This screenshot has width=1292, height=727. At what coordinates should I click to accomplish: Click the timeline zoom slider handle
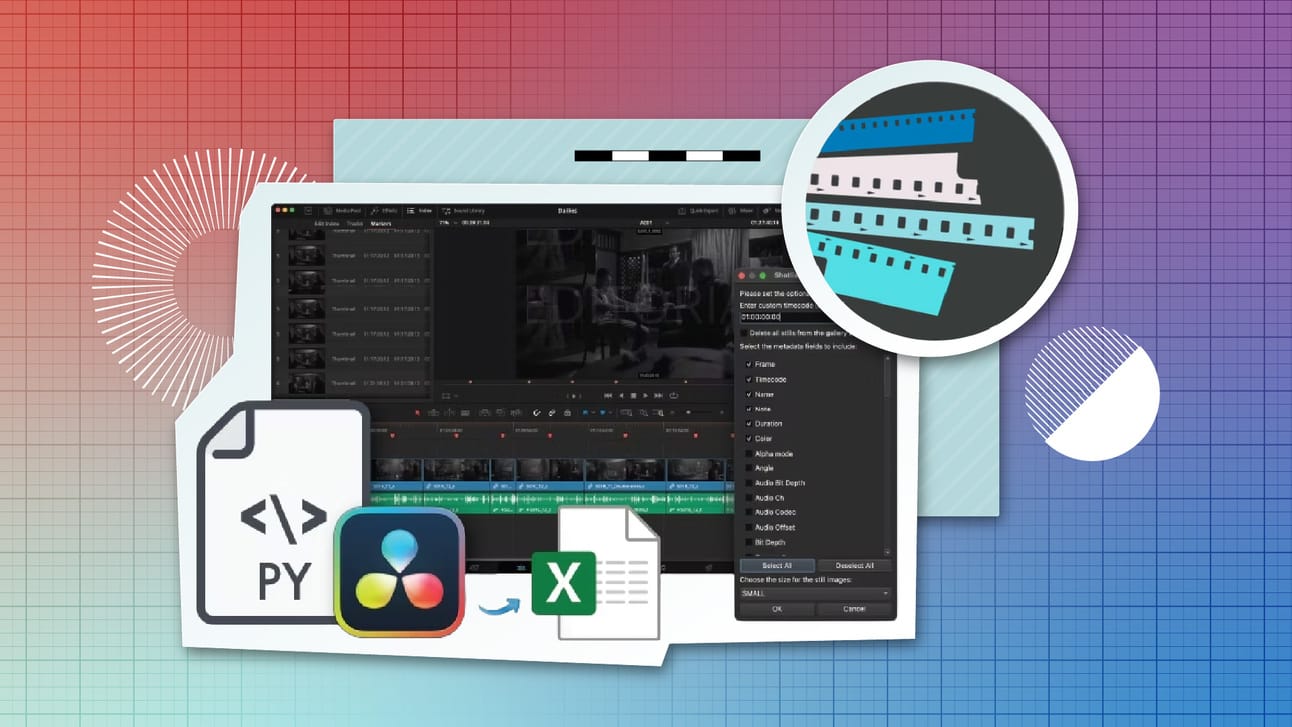click(688, 412)
